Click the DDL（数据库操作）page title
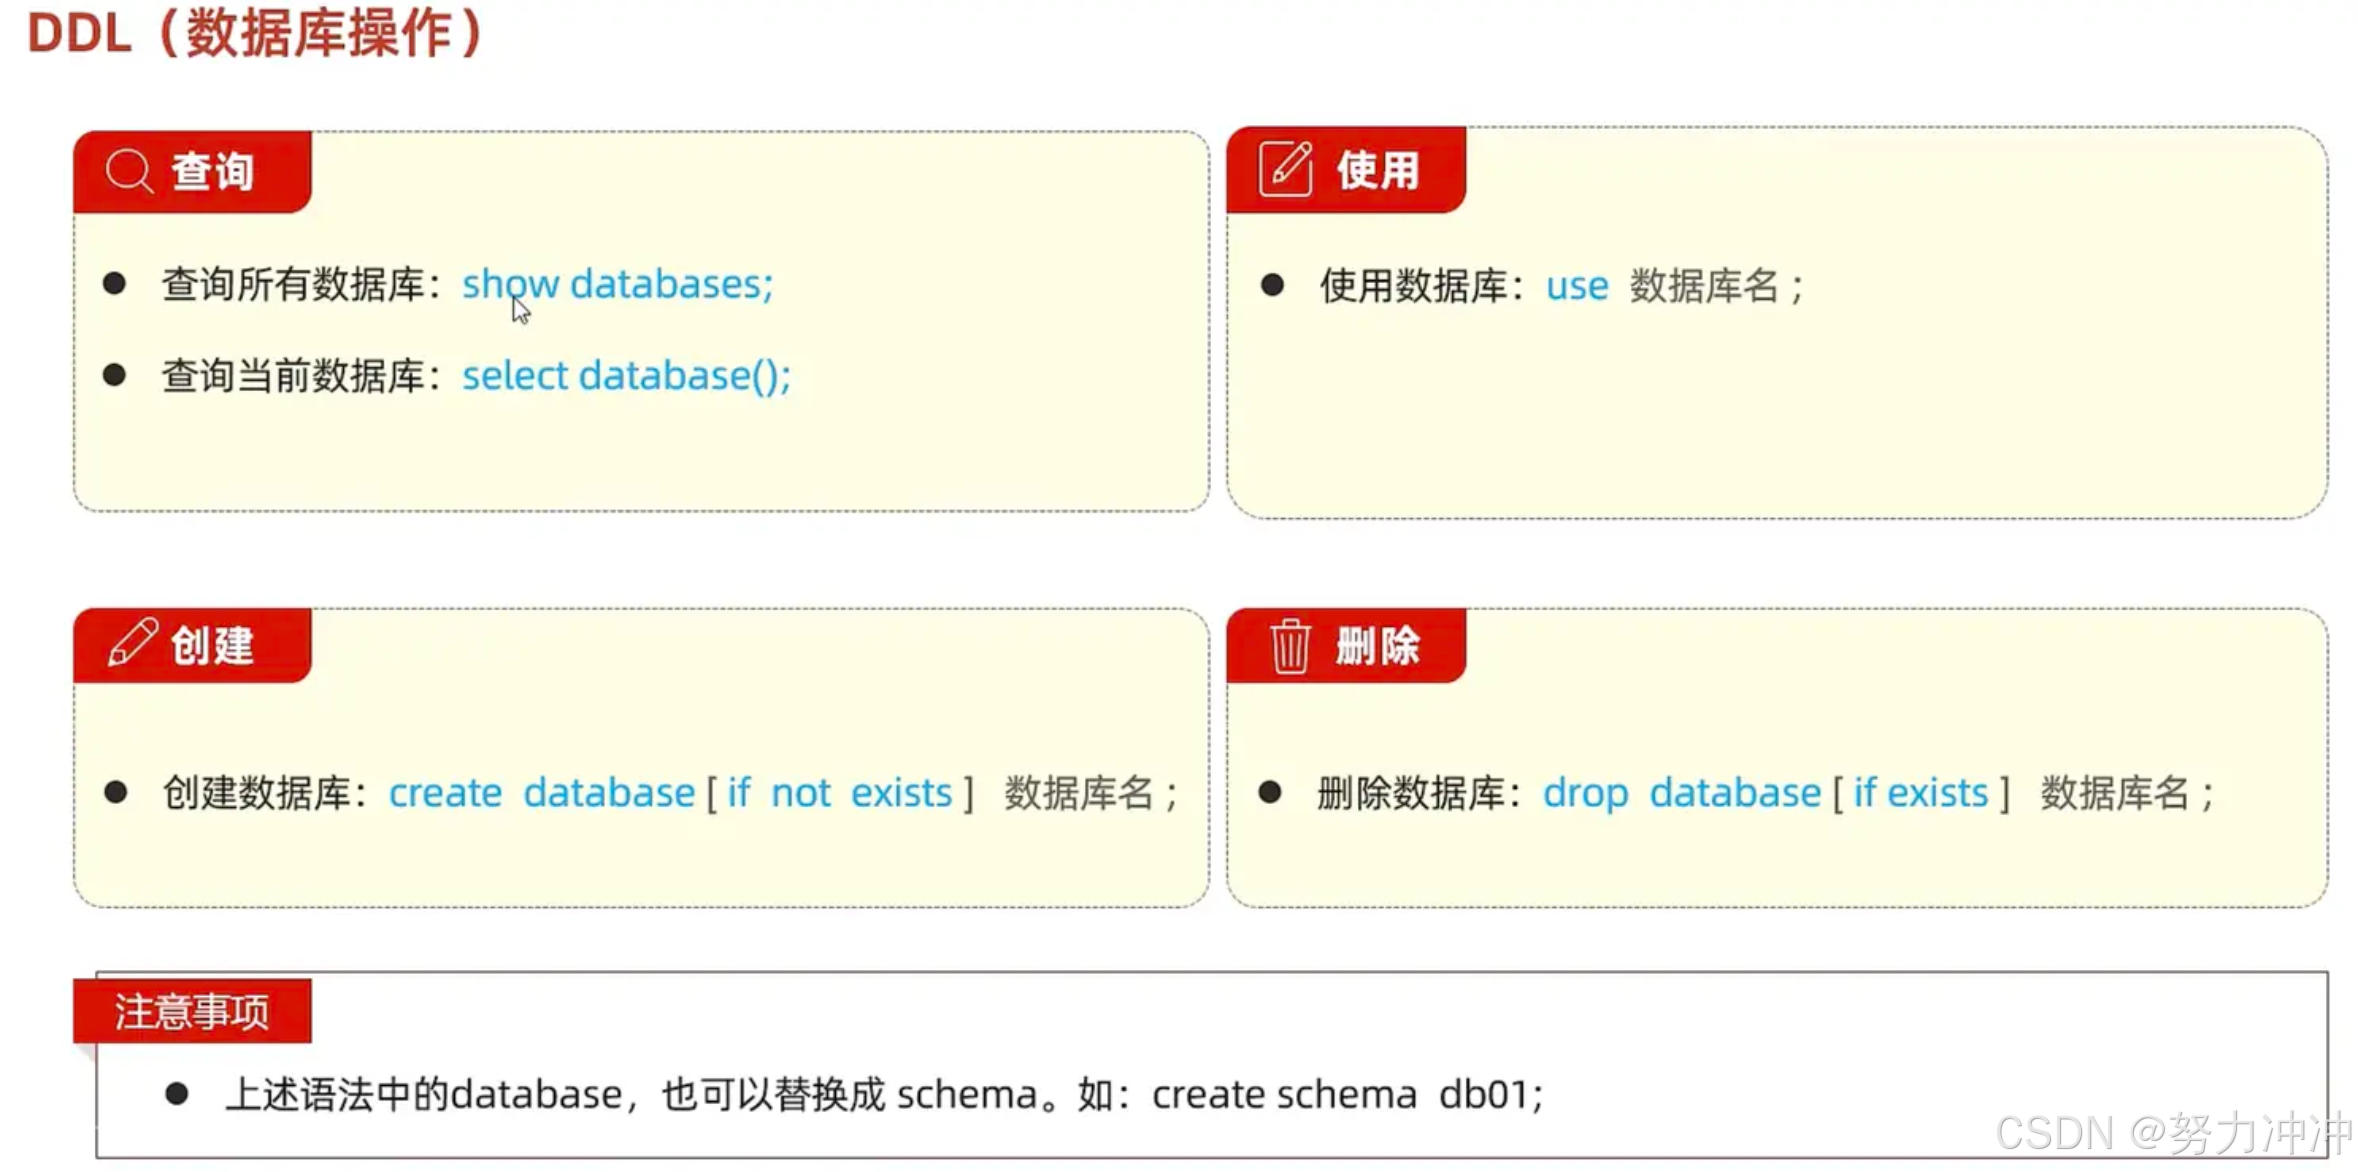 (256, 33)
